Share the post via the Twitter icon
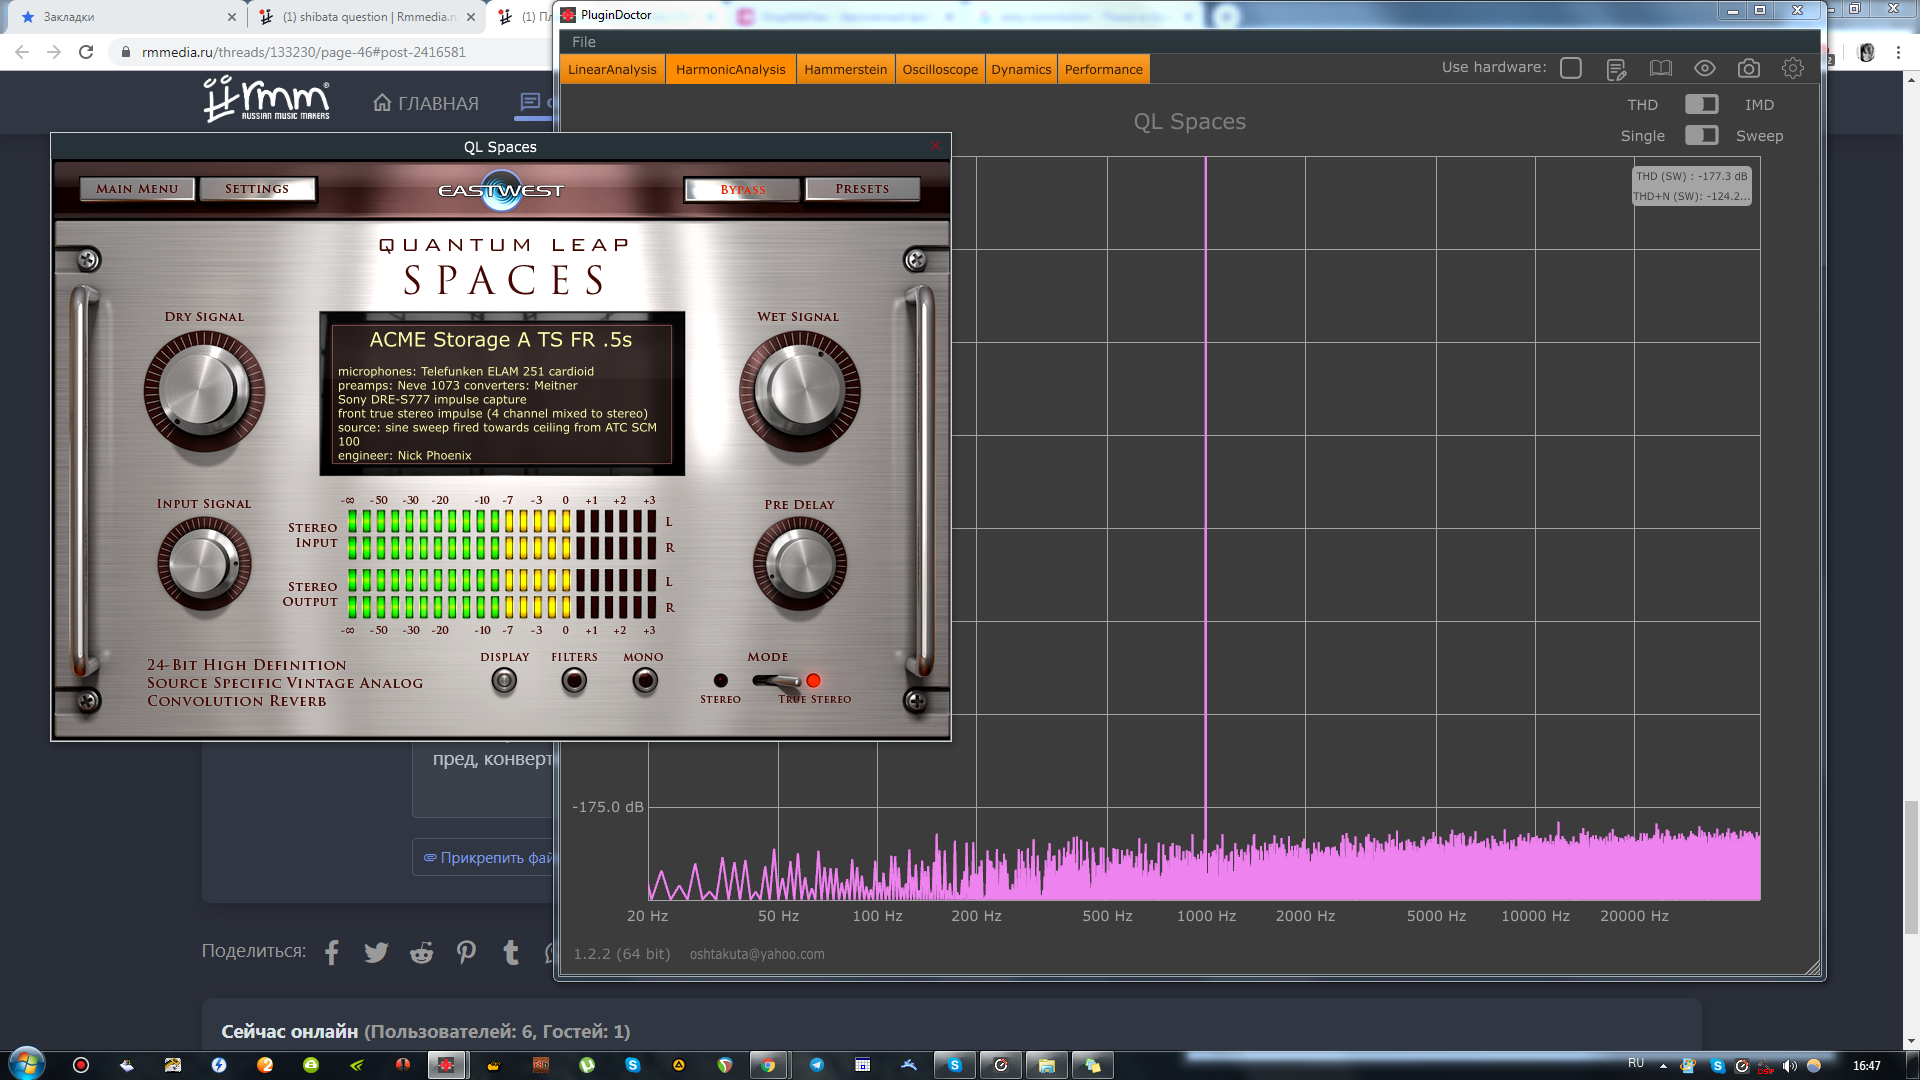Image resolution: width=1920 pixels, height=1080 pixels. [x=376, y=952]
